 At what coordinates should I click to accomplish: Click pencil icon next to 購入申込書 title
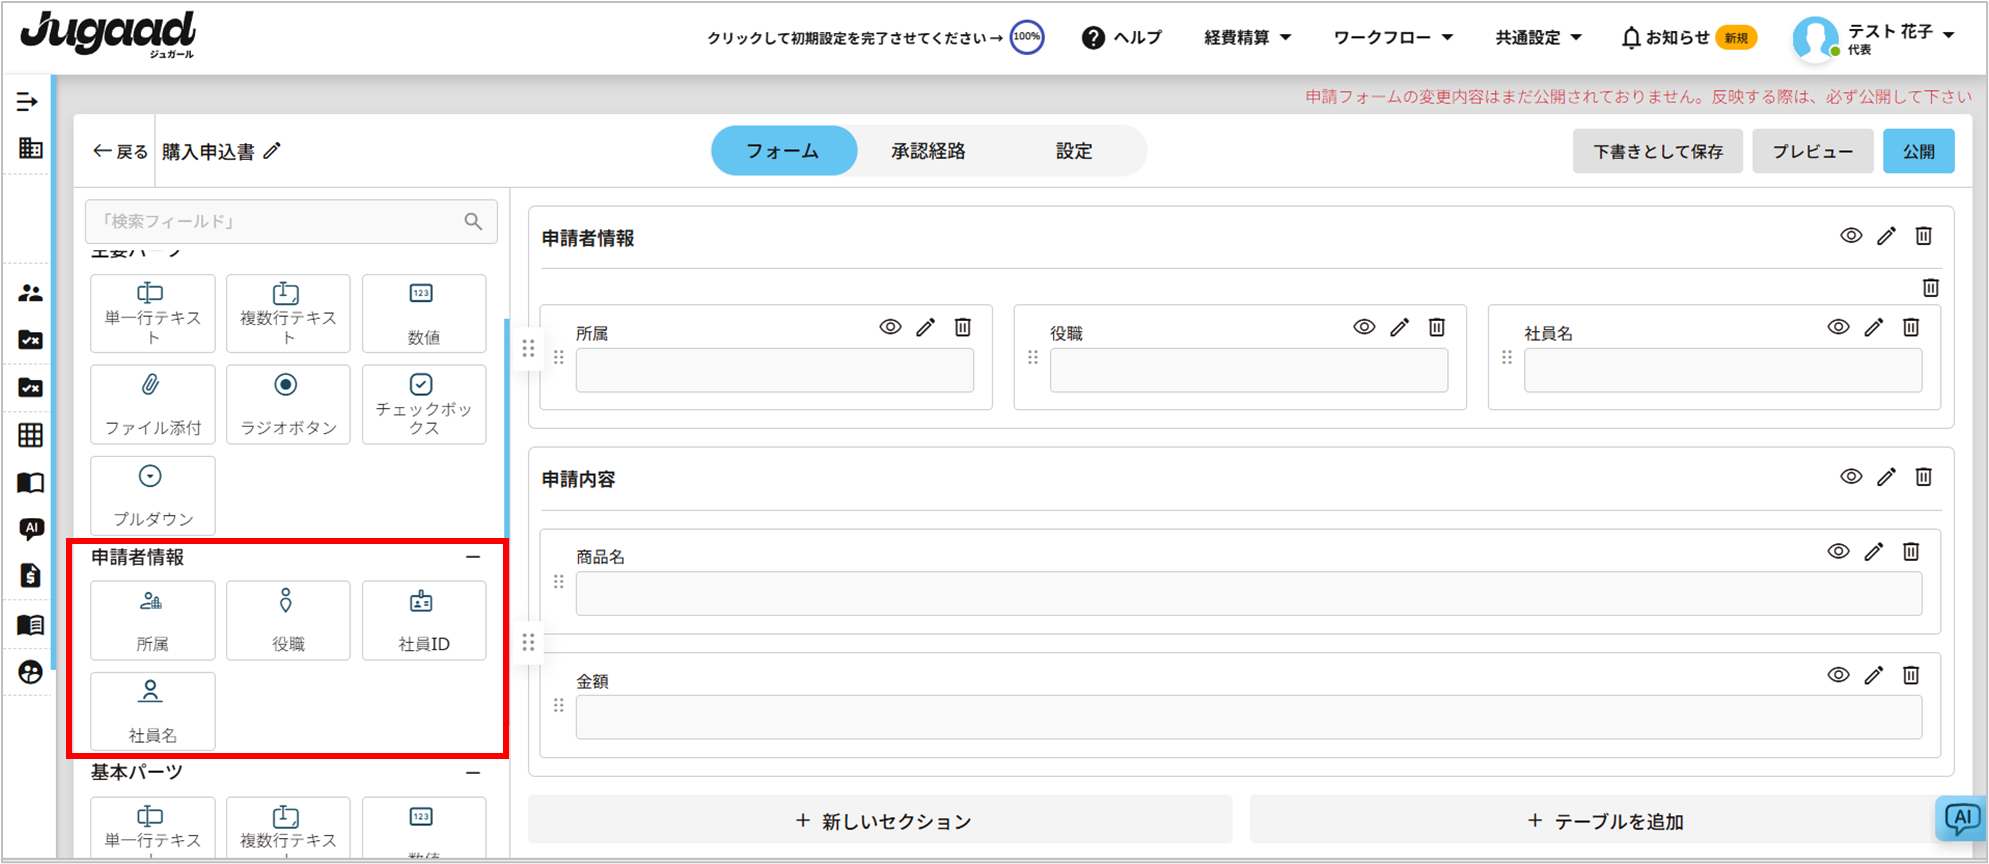click(x=272, y=151)
